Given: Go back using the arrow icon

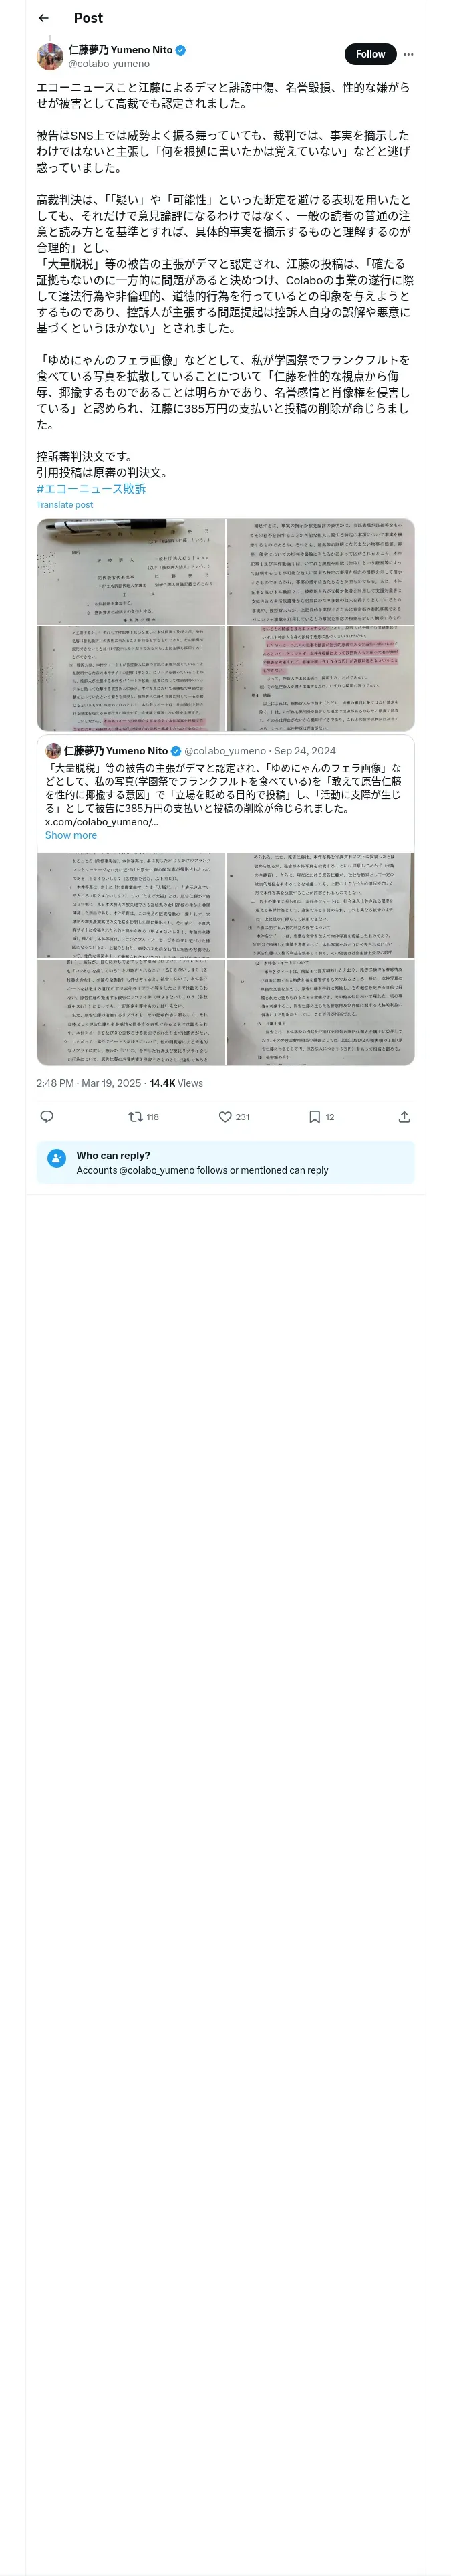Looking at the screenshot, I should click(44, 18).
